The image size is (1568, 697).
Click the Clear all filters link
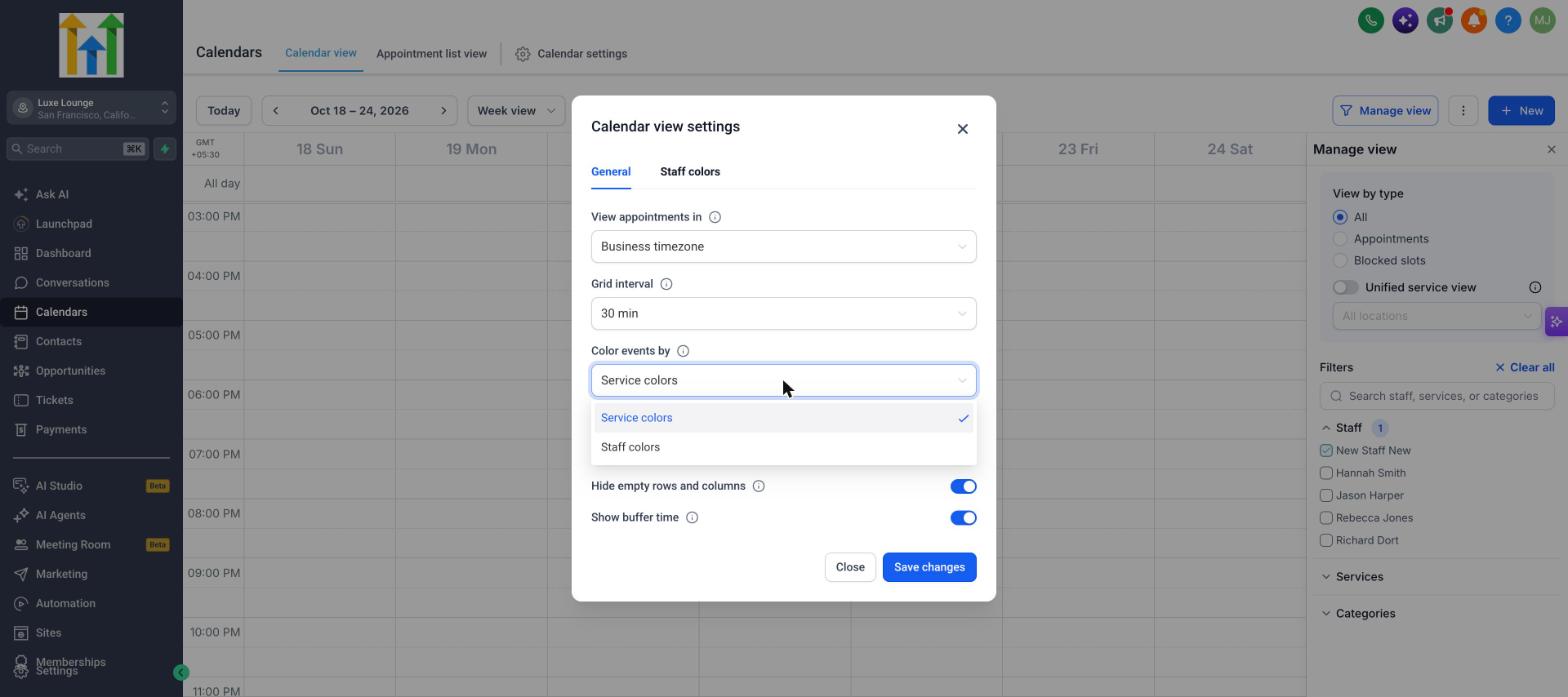[1524, 368]
